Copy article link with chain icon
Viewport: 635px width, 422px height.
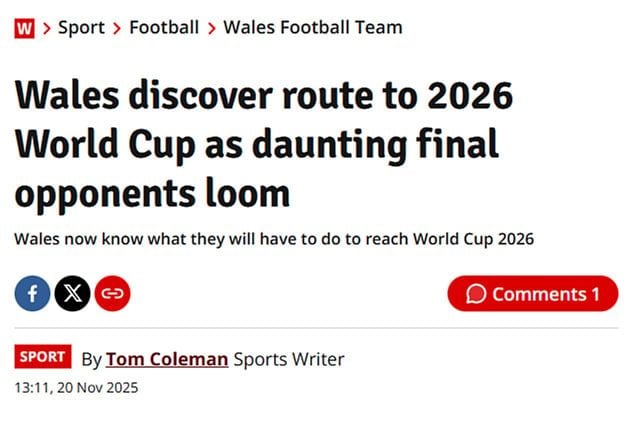pos(112,294)
